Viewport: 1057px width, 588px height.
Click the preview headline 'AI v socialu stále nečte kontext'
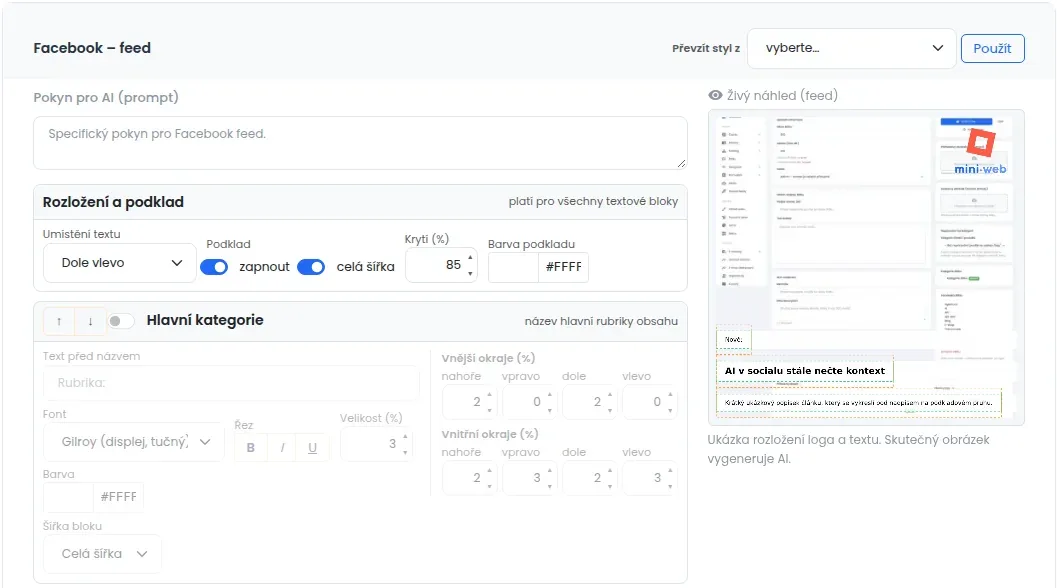[804, 371]
